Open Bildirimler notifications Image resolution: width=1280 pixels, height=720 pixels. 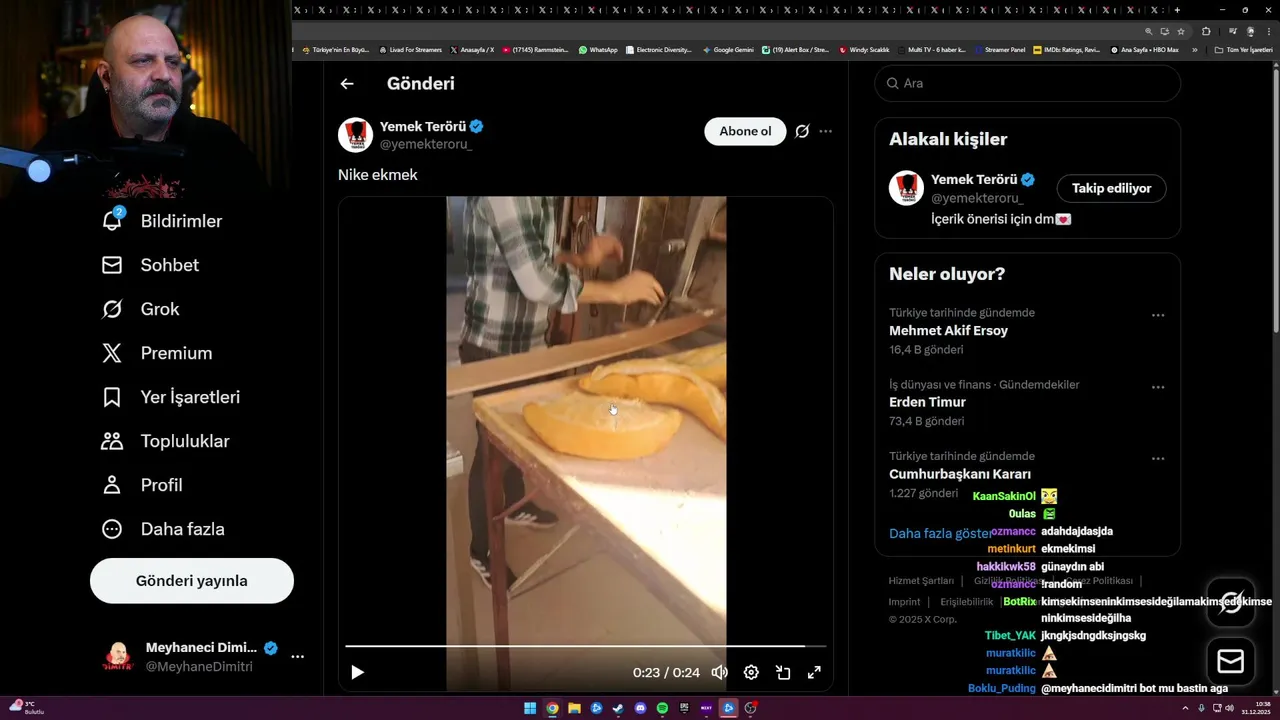click(x=162, y=221)
